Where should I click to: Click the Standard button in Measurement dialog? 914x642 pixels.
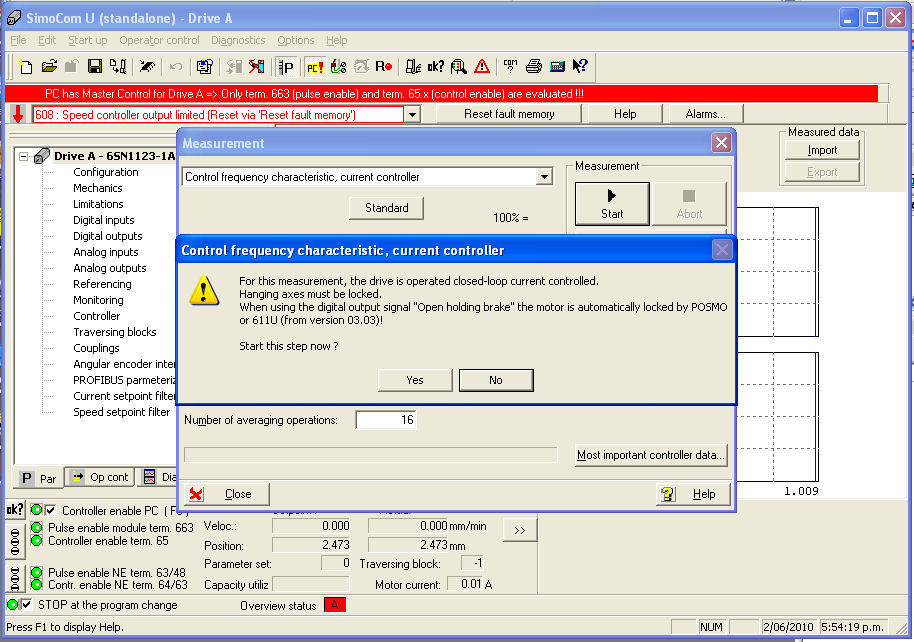(386, 208)
